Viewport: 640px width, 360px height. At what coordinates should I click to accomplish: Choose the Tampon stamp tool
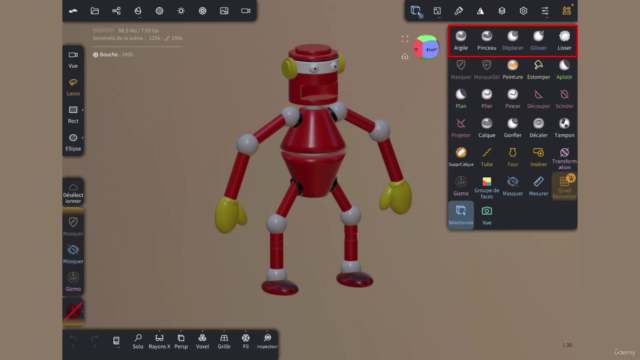click(x=564, y=128)
